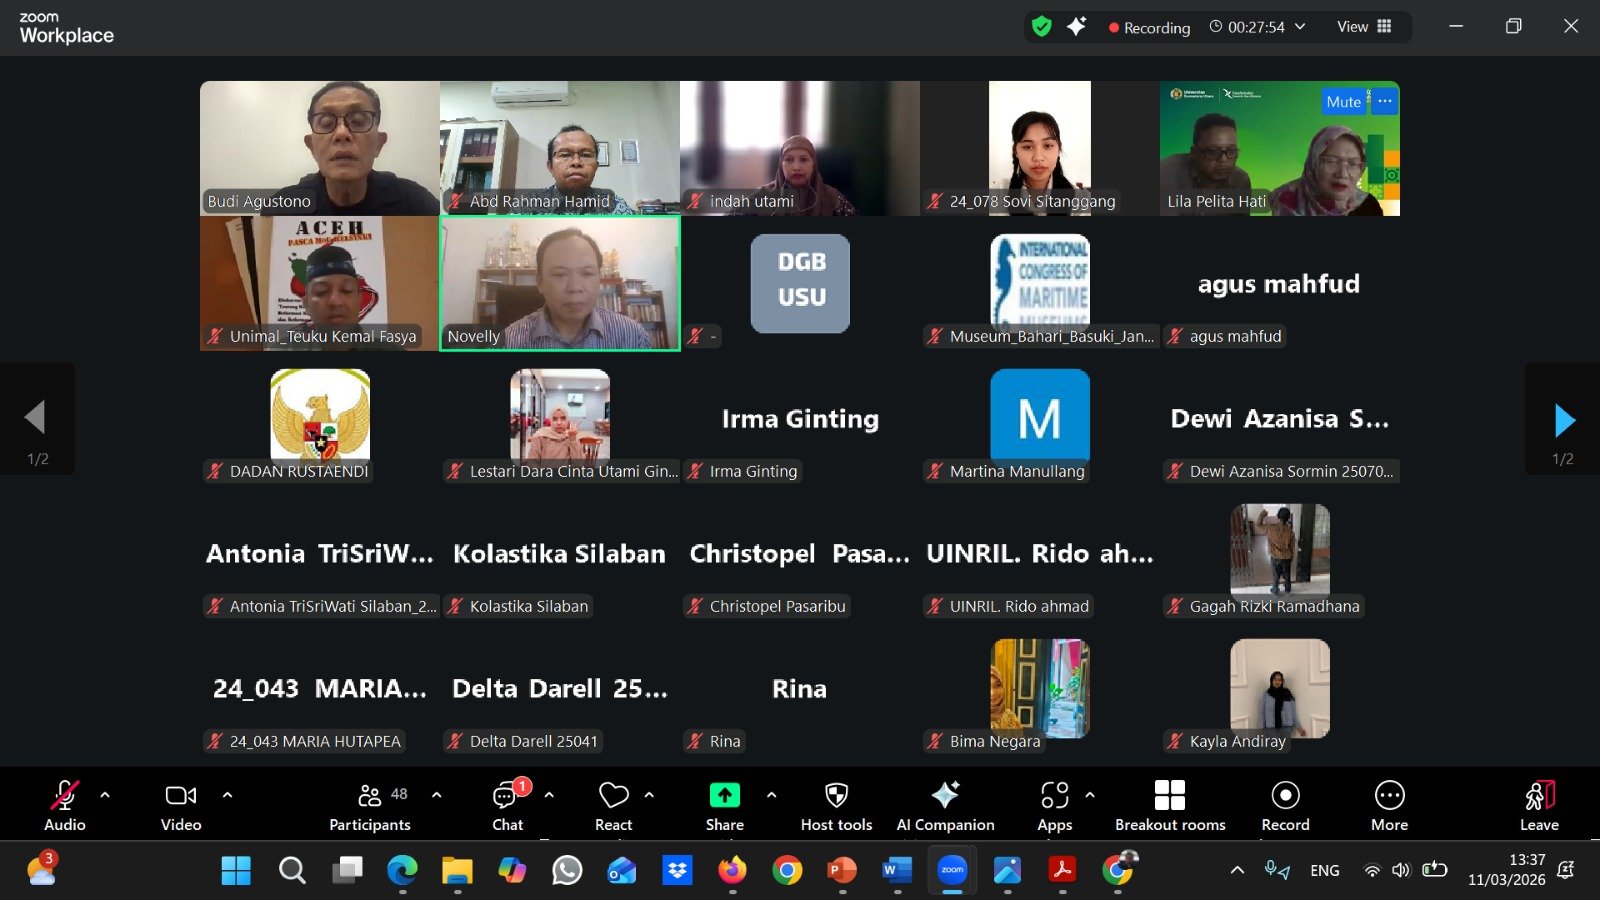Open the Participants panel
The height and width of the screenshot is (900, 1600).
[369, 805]
